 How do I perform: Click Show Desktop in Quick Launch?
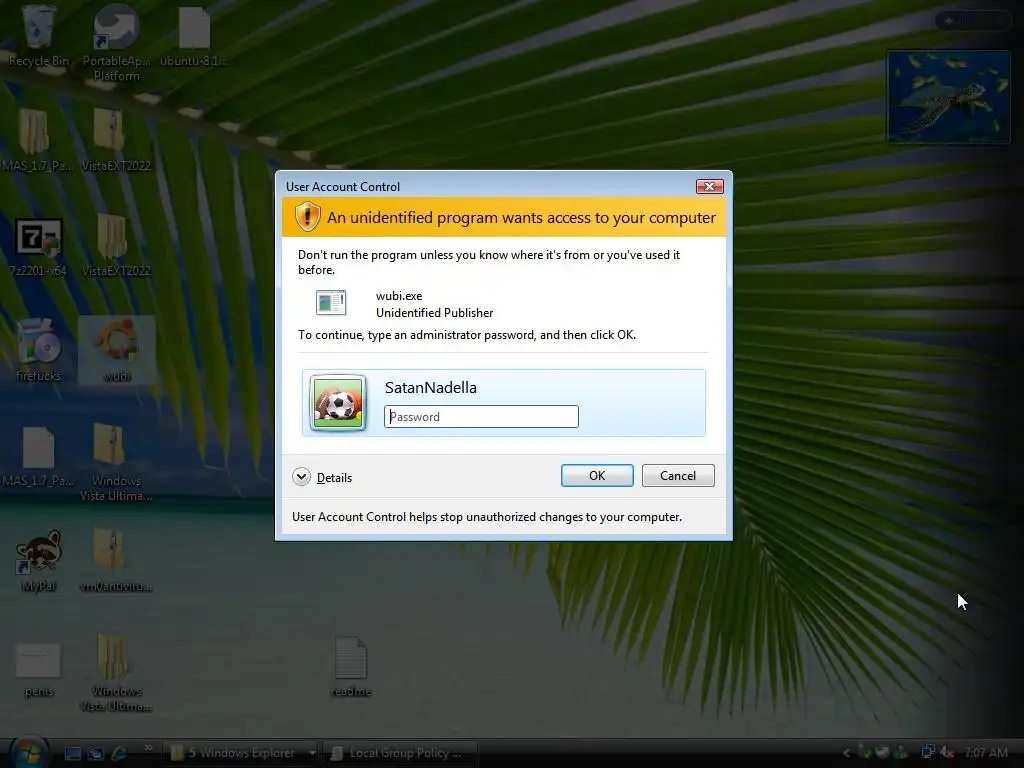72,753
